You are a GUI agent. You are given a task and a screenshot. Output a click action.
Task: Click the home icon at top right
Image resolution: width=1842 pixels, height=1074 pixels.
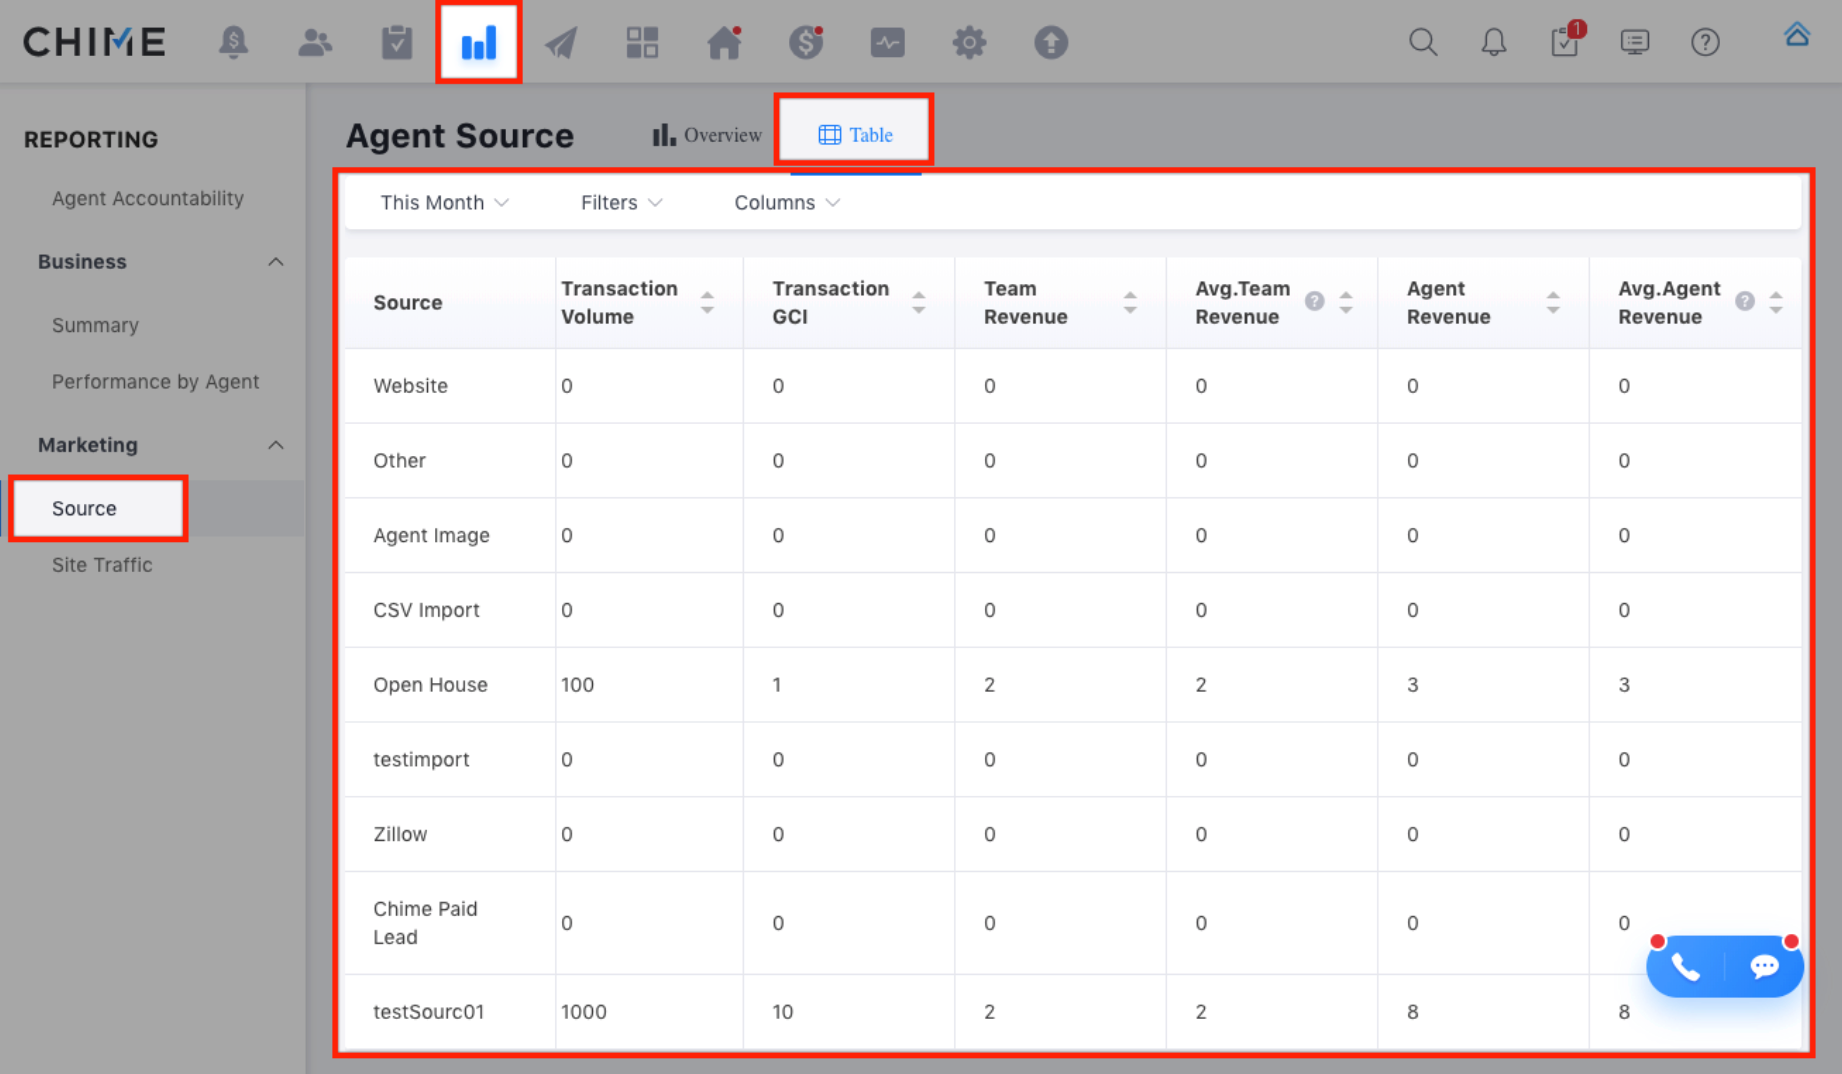pos(1797,35)
